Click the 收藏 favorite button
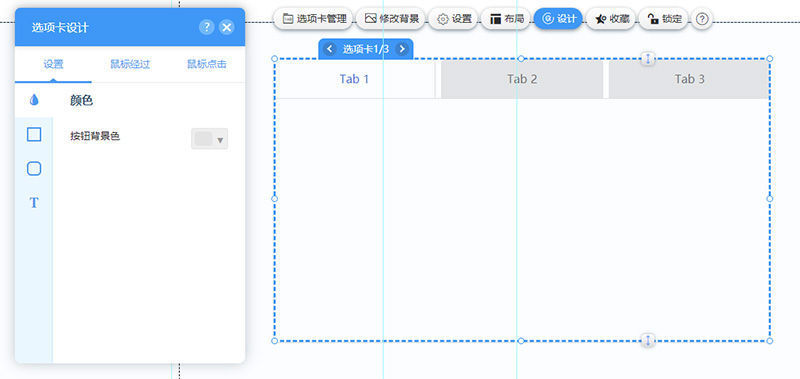Screen dimensions: 800x379 (611, 19)
